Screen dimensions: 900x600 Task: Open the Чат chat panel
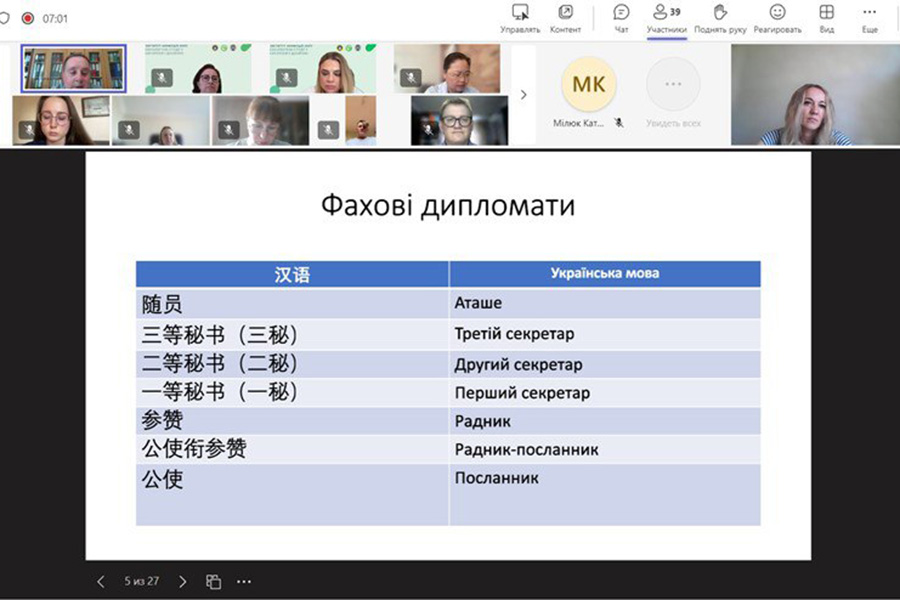pyautogui.click(x=621, y=18)
